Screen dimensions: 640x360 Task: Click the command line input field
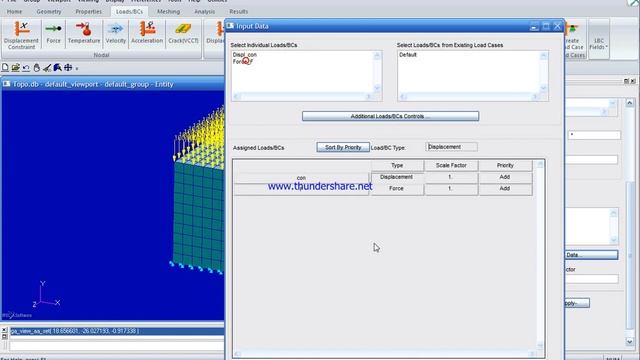[117, 345]
